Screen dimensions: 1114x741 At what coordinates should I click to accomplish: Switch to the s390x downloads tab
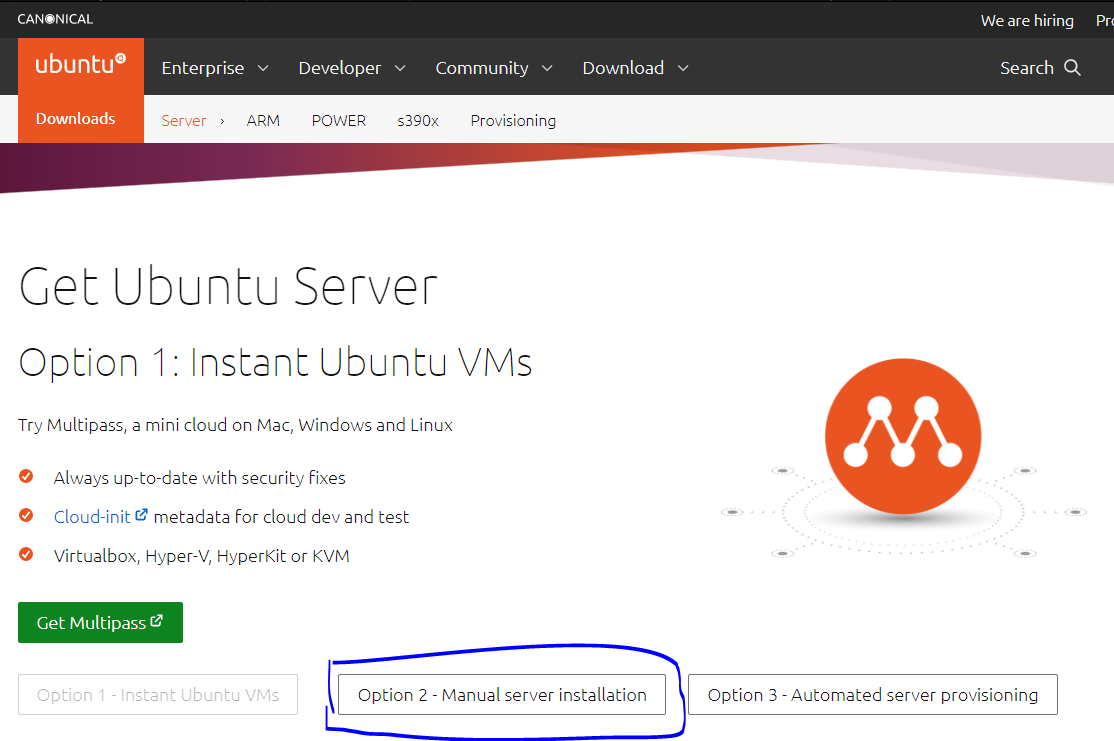(x=418, y=121)
